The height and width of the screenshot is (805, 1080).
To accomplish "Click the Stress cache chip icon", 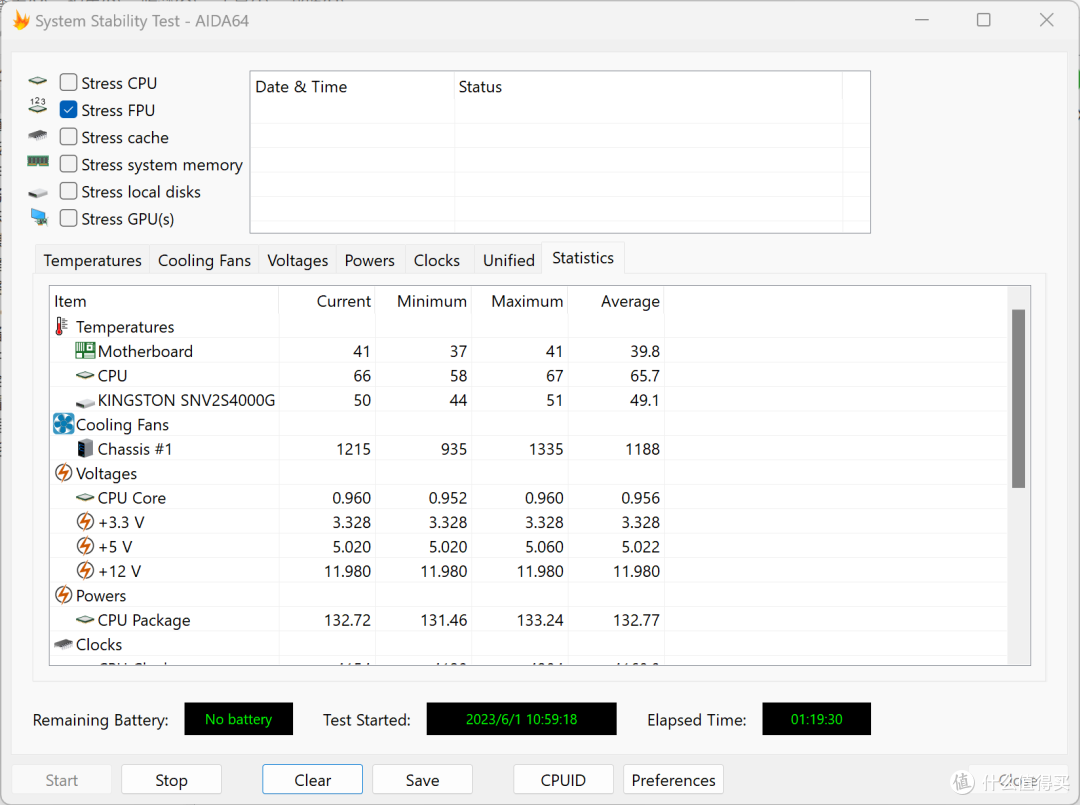I will click(38, 135).
